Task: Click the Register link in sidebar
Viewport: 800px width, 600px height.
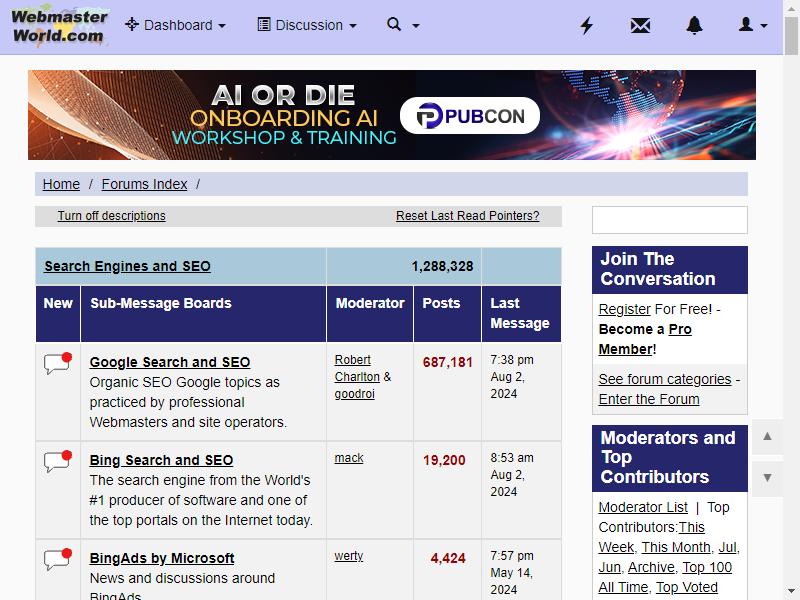Action: [624, 309]
